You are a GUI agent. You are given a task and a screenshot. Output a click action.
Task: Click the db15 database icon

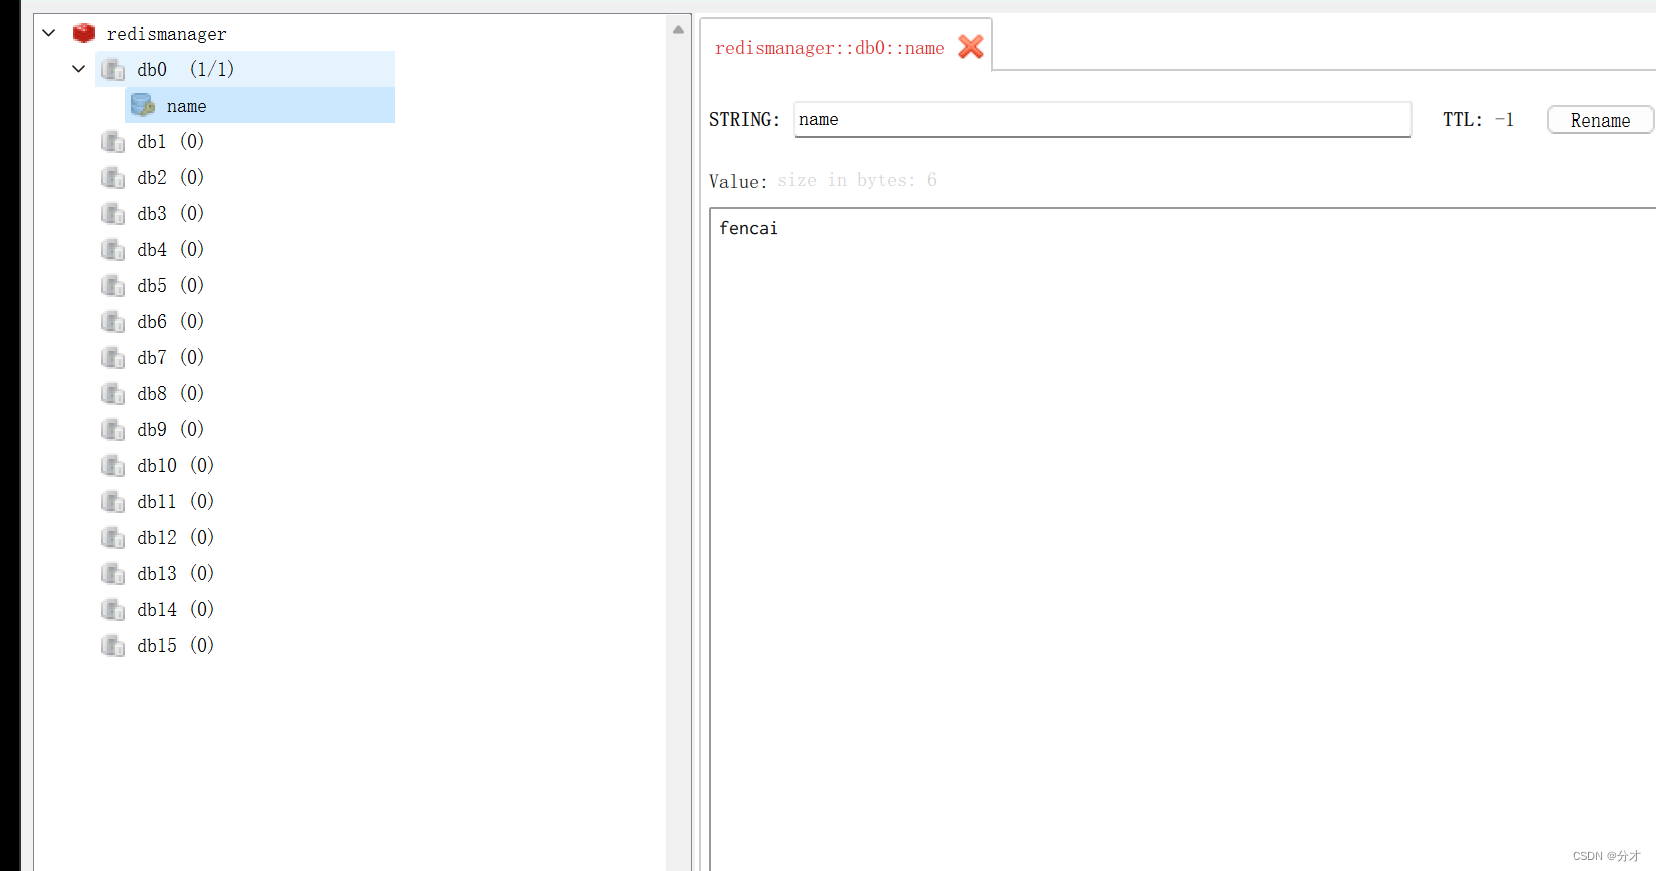113,645
